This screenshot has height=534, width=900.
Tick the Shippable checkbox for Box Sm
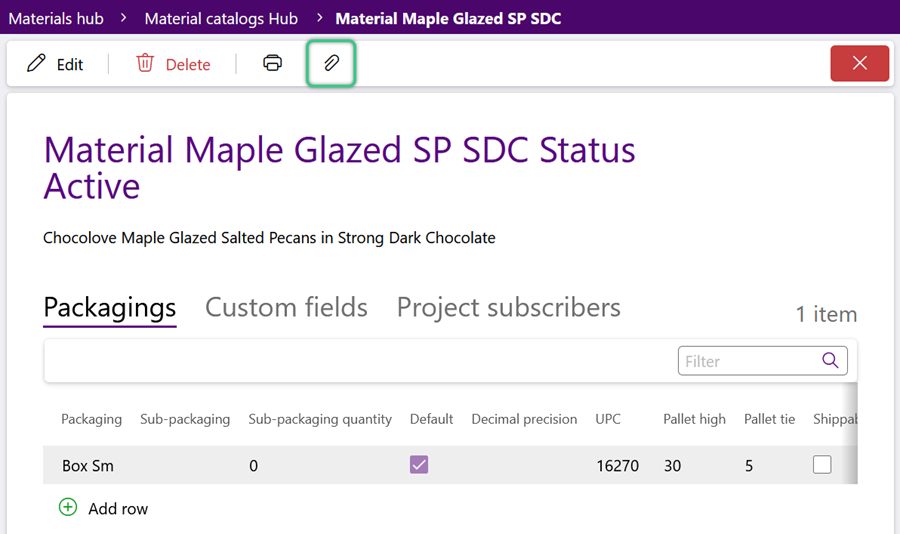pyautogui.click(x=822, y=465)
